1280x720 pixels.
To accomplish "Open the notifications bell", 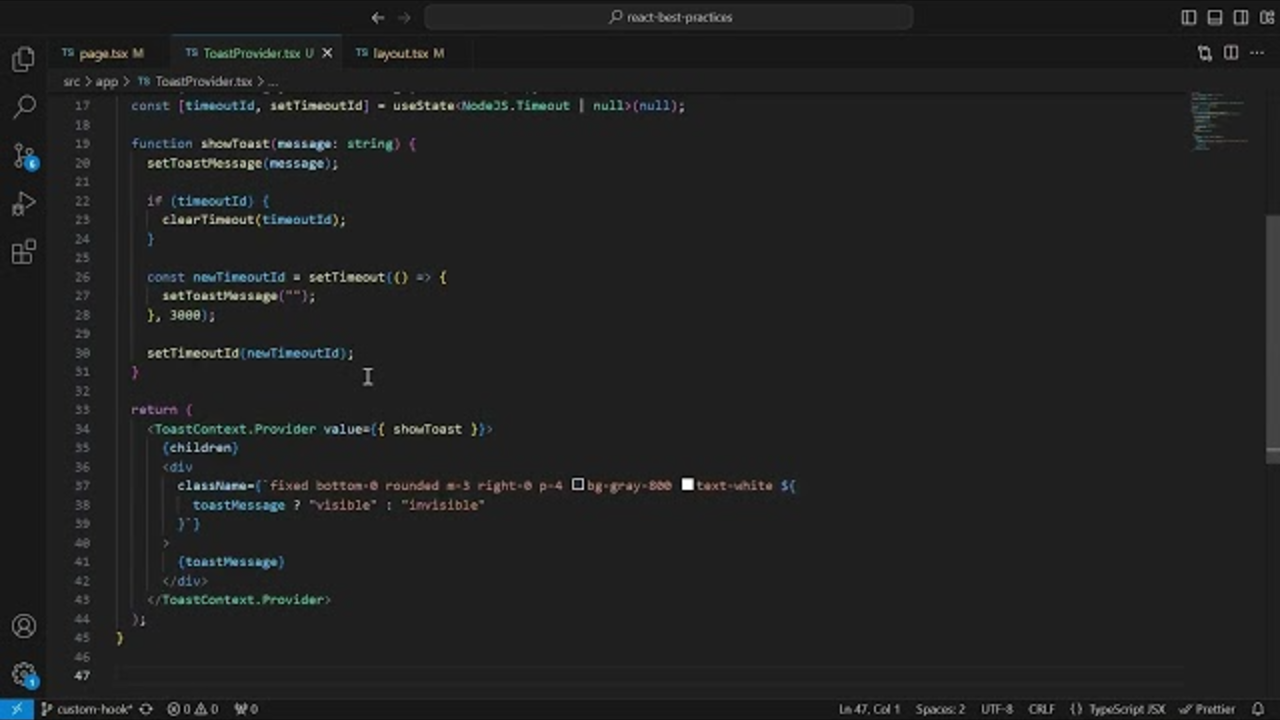I will click(1258, 709).
